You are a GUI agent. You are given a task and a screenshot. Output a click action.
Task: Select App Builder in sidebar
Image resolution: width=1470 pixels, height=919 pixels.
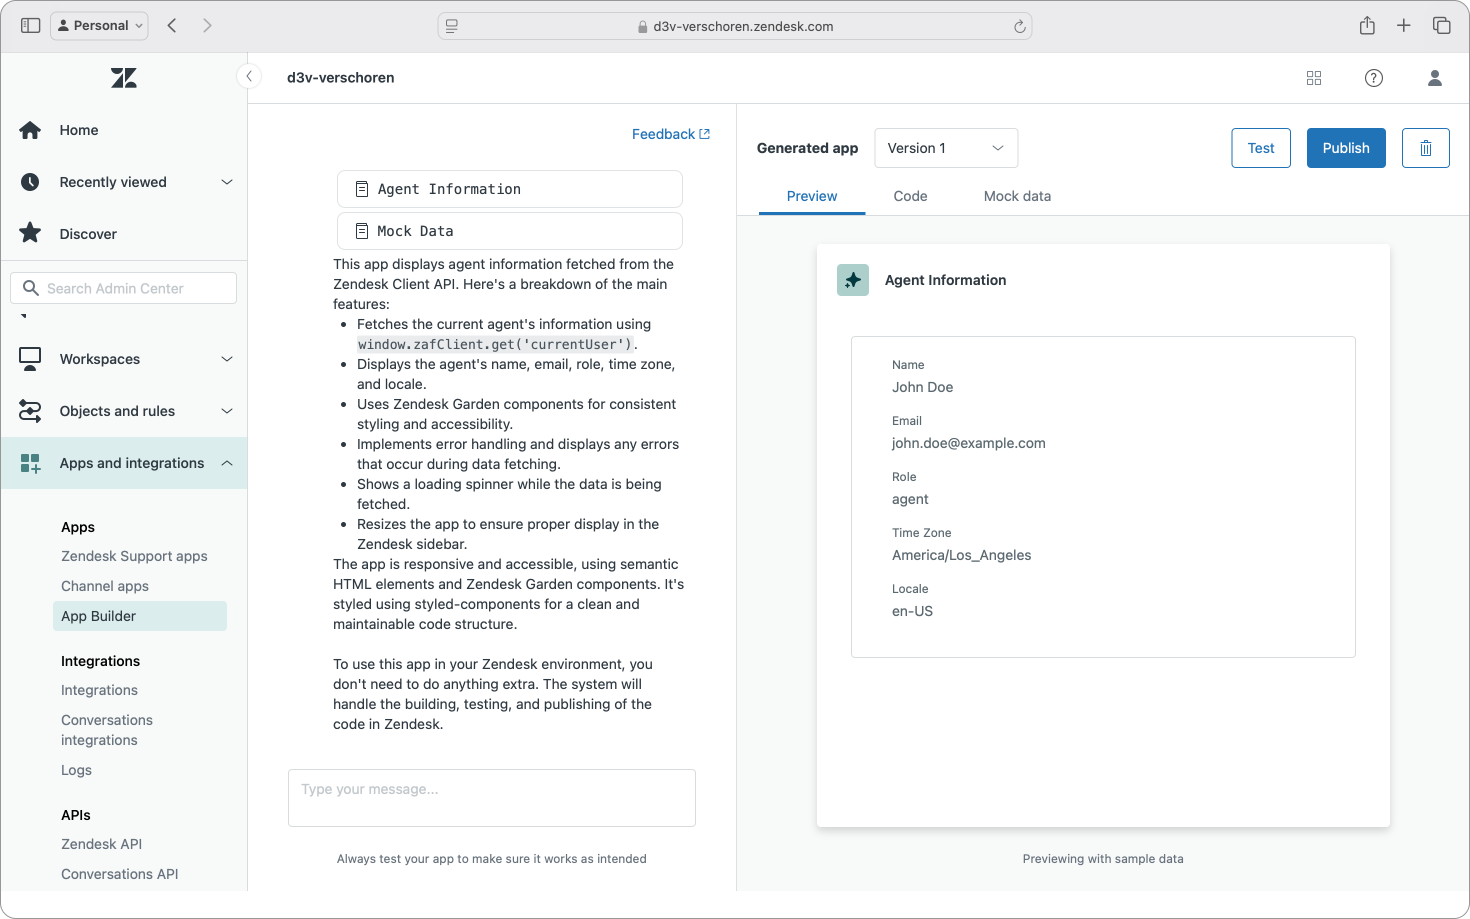coord(140,616)
